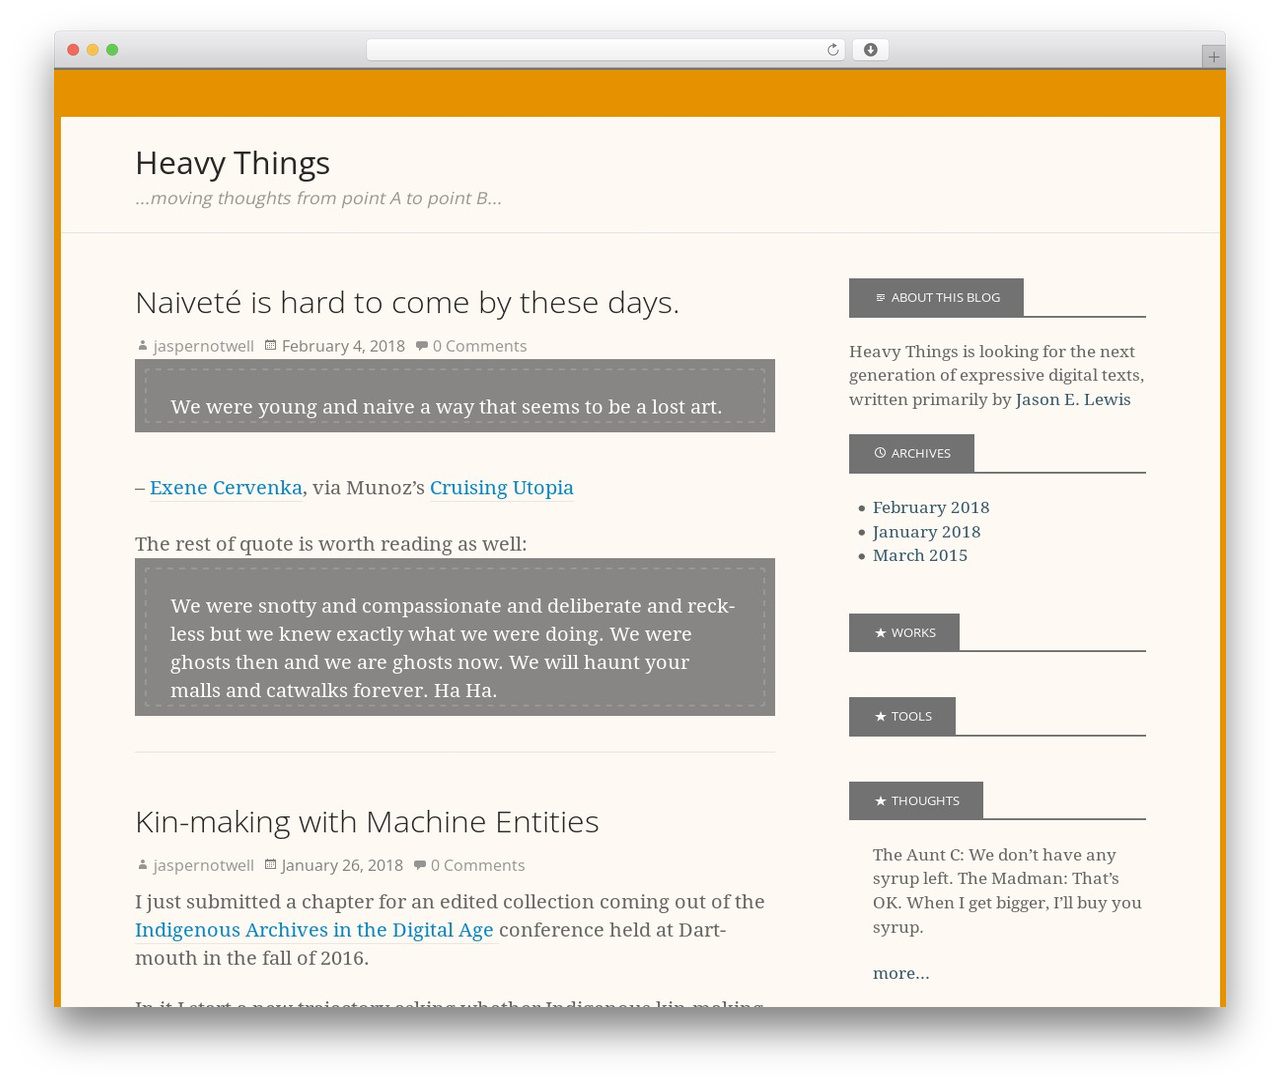The height and width of the screenshot is (1084, 1280).
Task: Click the calendar icon beside February 4, 2018
Action: coord(270,345)
